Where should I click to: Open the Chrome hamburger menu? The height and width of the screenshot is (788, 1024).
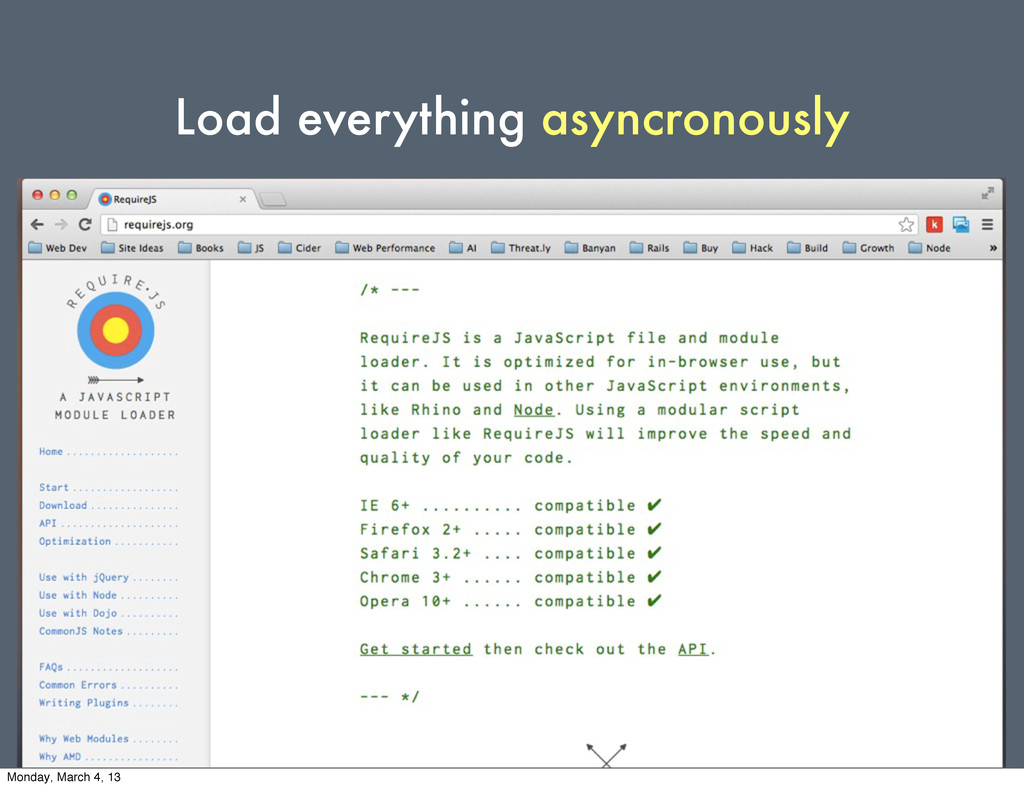coord(987,225)
